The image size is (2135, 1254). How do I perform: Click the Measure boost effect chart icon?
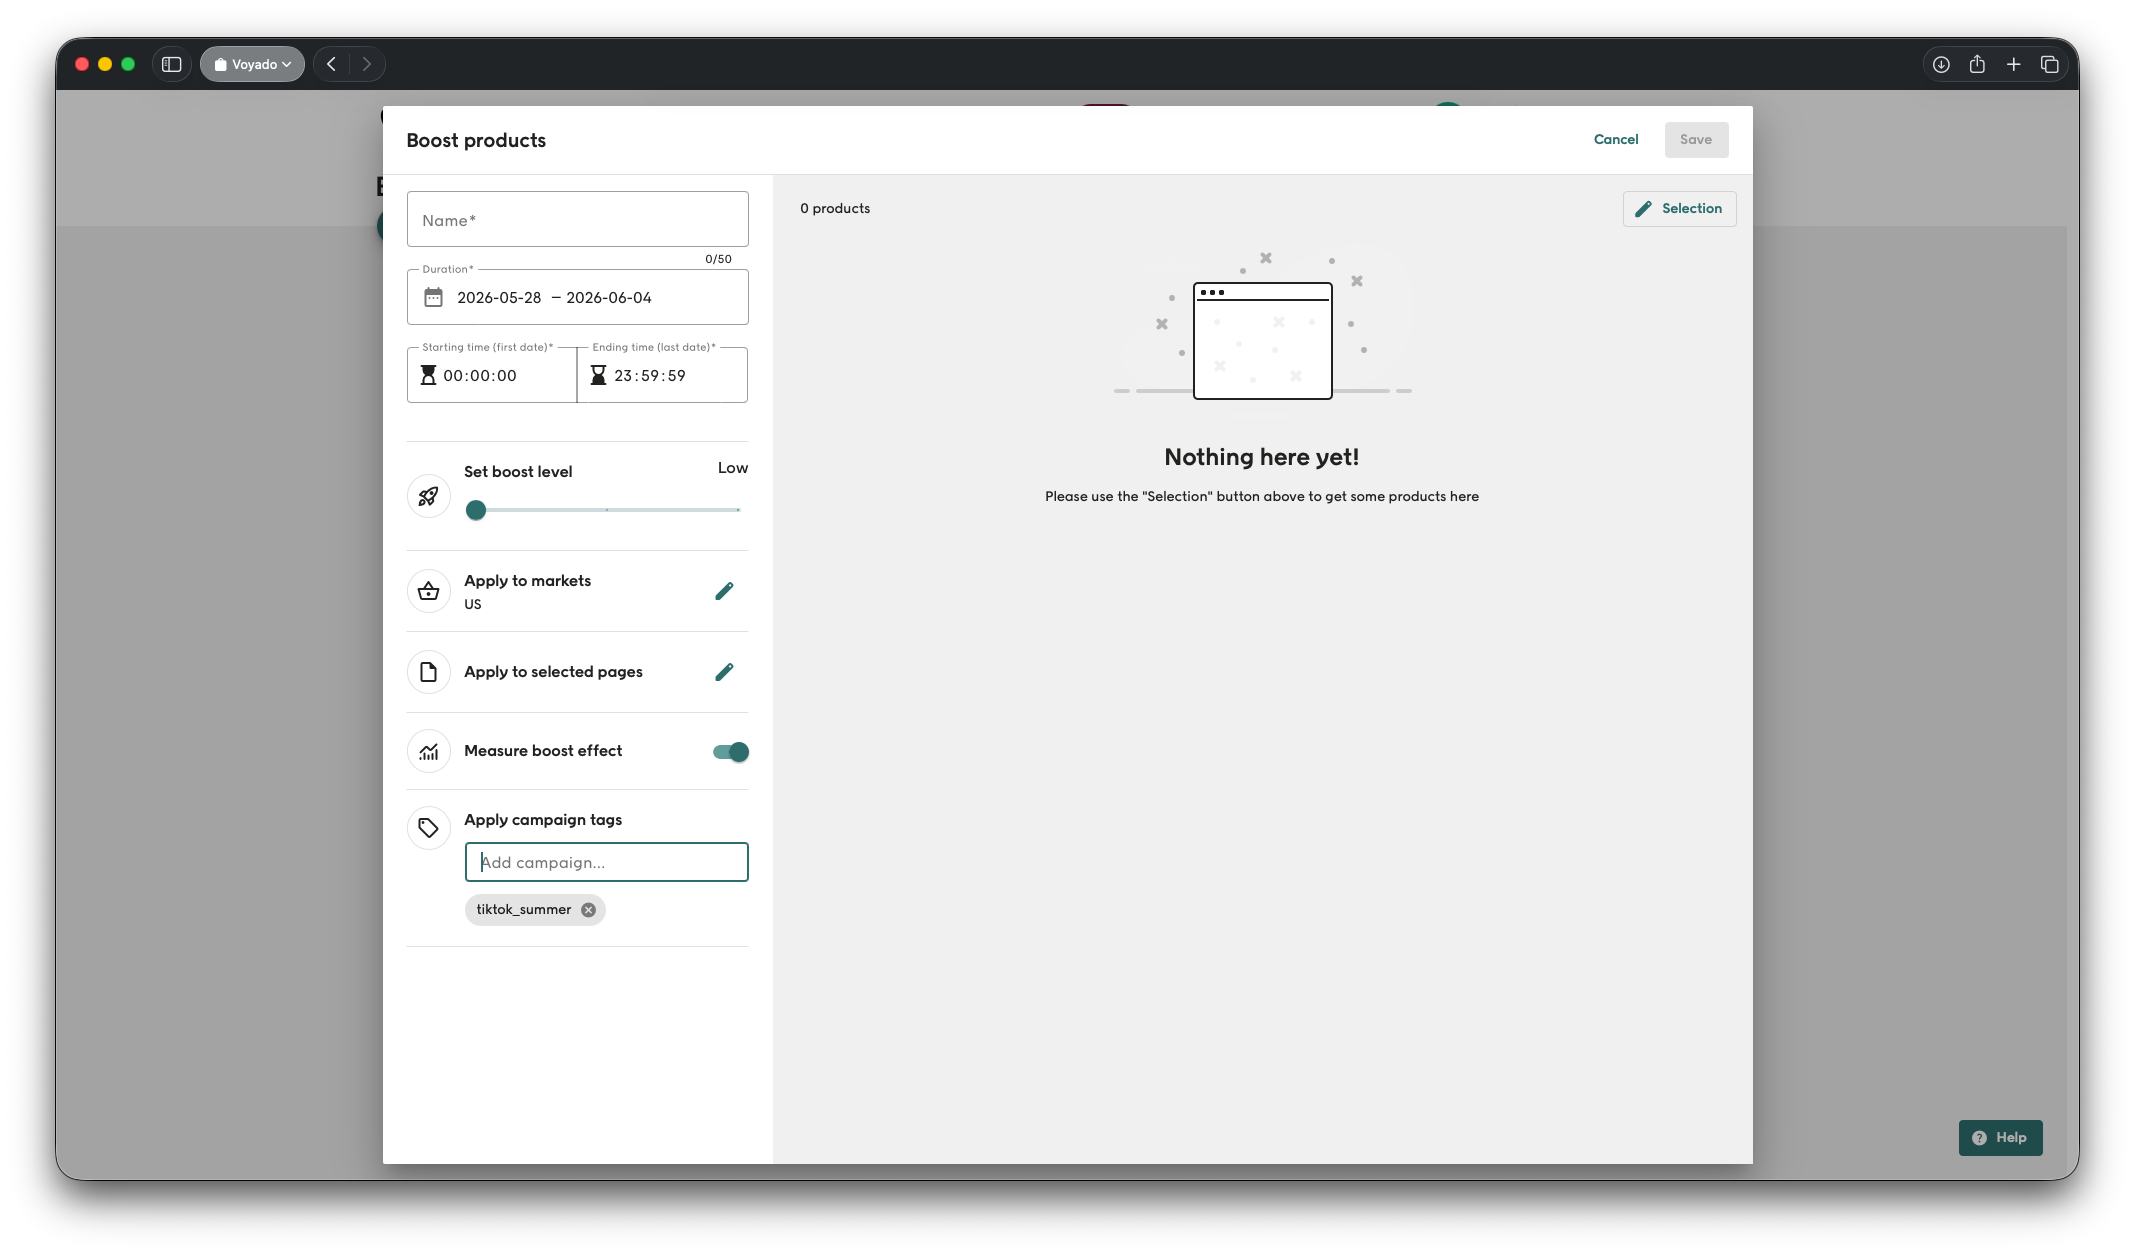click(428, 752)
